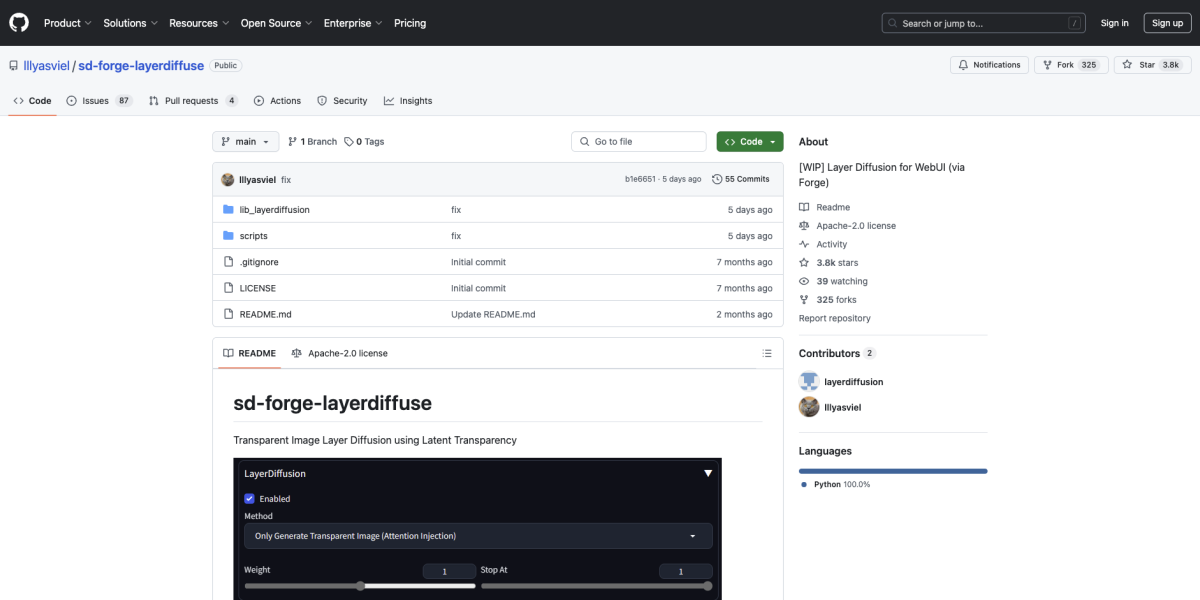Open the README list outline icon
Image resolution: width=1200 pixels, height=600 pixels.
coord(767,352)
